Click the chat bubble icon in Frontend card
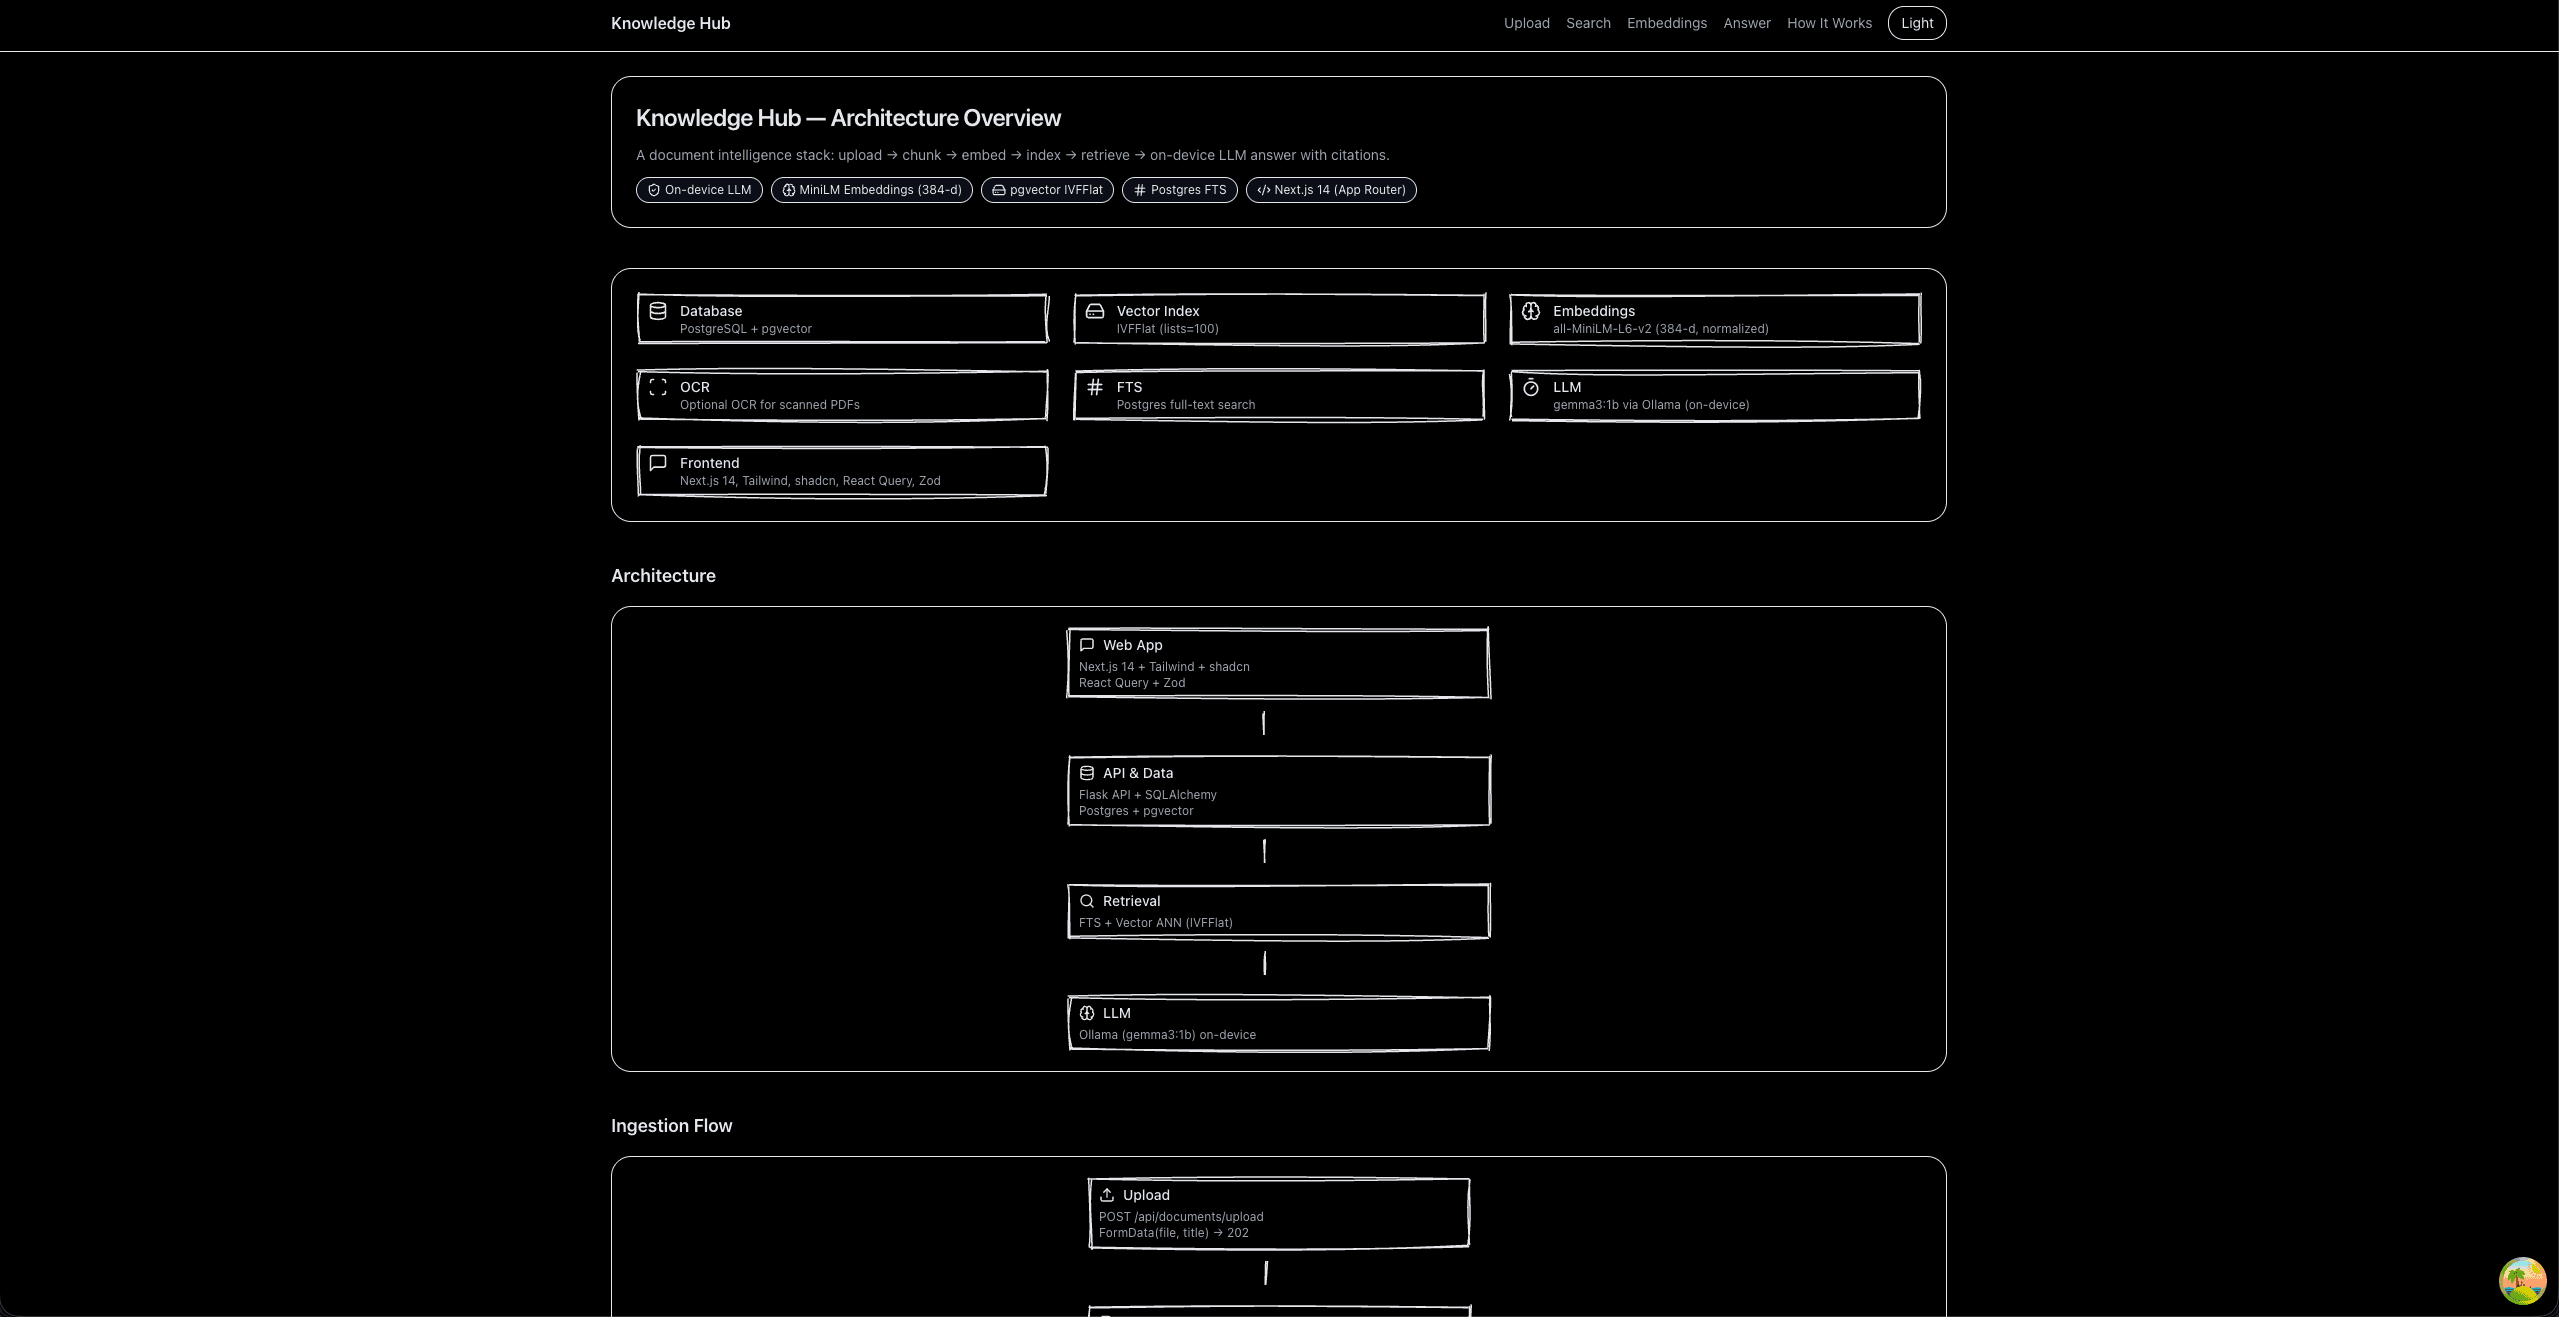Image resolution: width=2559 pixels, height=1317 pixels. 658,463
